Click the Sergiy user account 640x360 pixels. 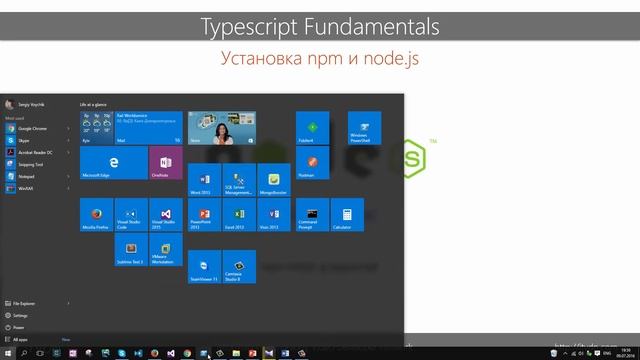(25, 104)
